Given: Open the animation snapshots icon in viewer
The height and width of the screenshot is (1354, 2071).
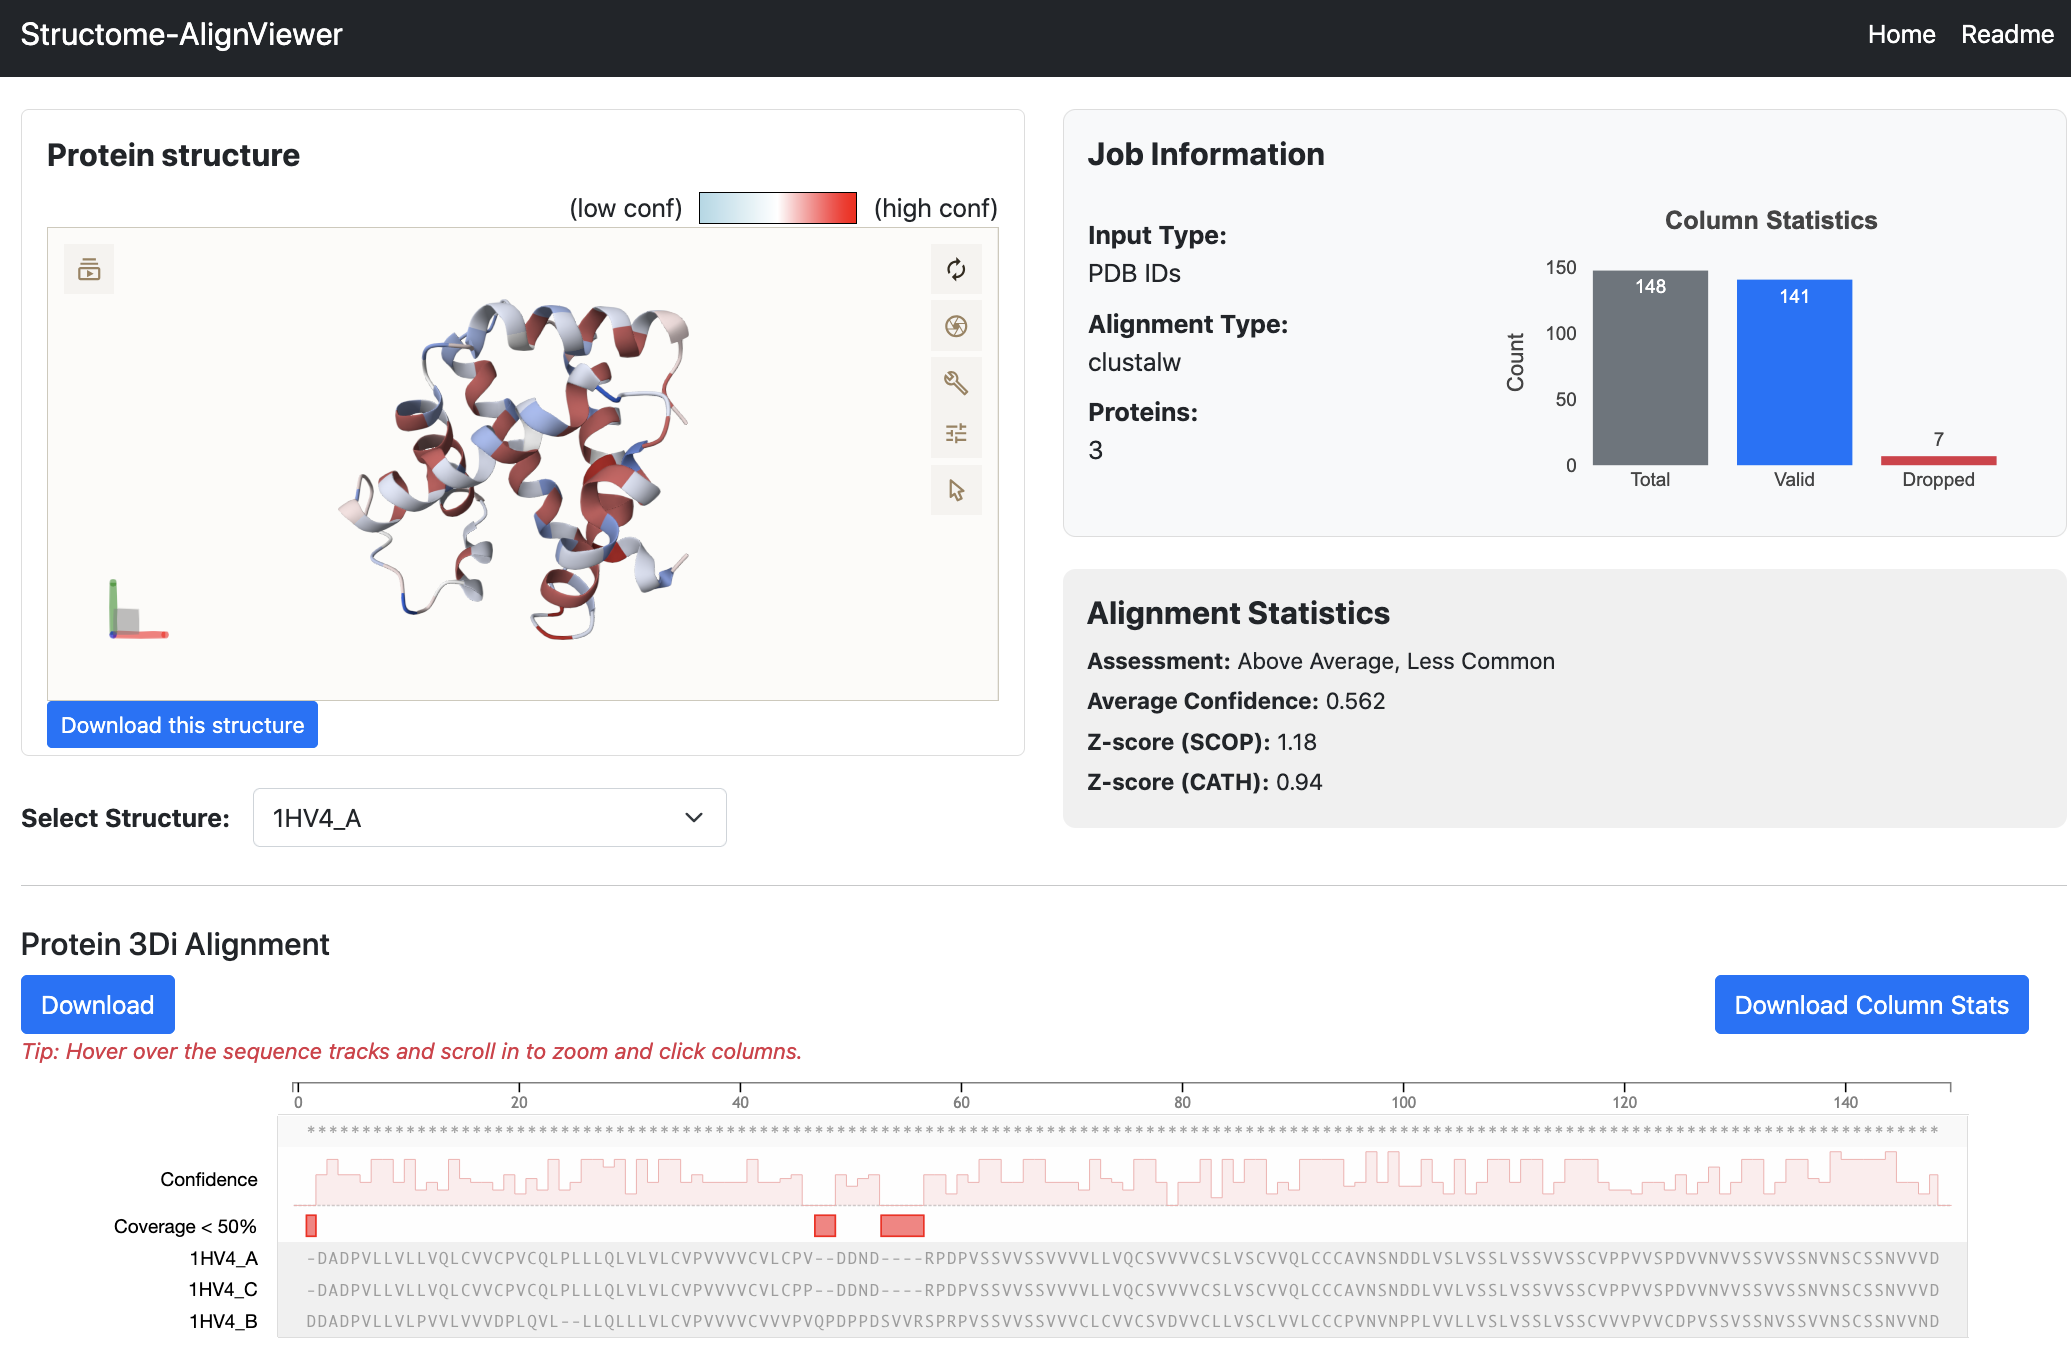Looking at the screenshot, I should coord(89,269).
